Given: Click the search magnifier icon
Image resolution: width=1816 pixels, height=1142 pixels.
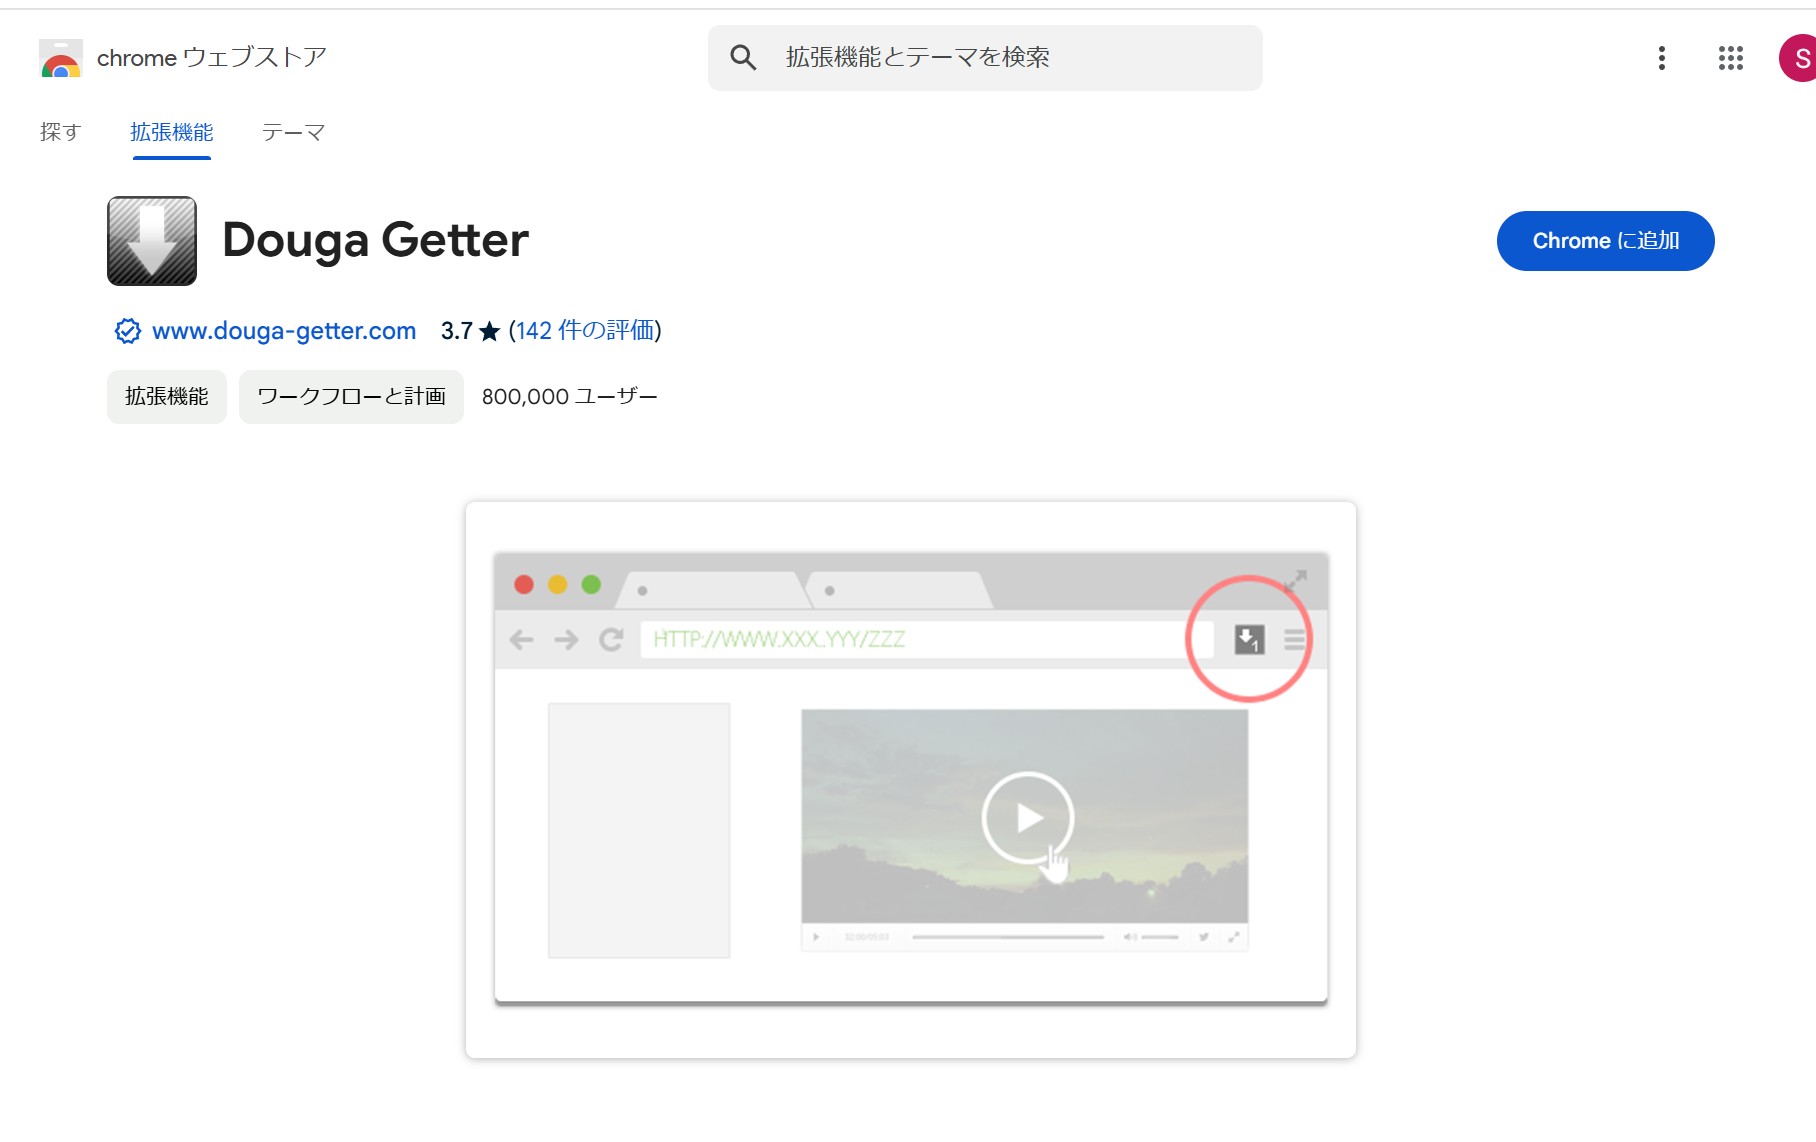Looking at the screenshot, I should [x=743, y=58].
